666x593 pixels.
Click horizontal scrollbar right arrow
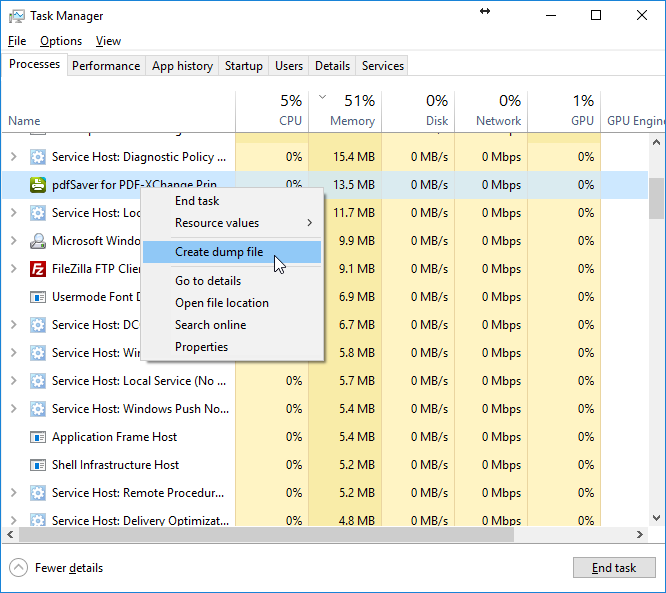[x=640, y=534]
